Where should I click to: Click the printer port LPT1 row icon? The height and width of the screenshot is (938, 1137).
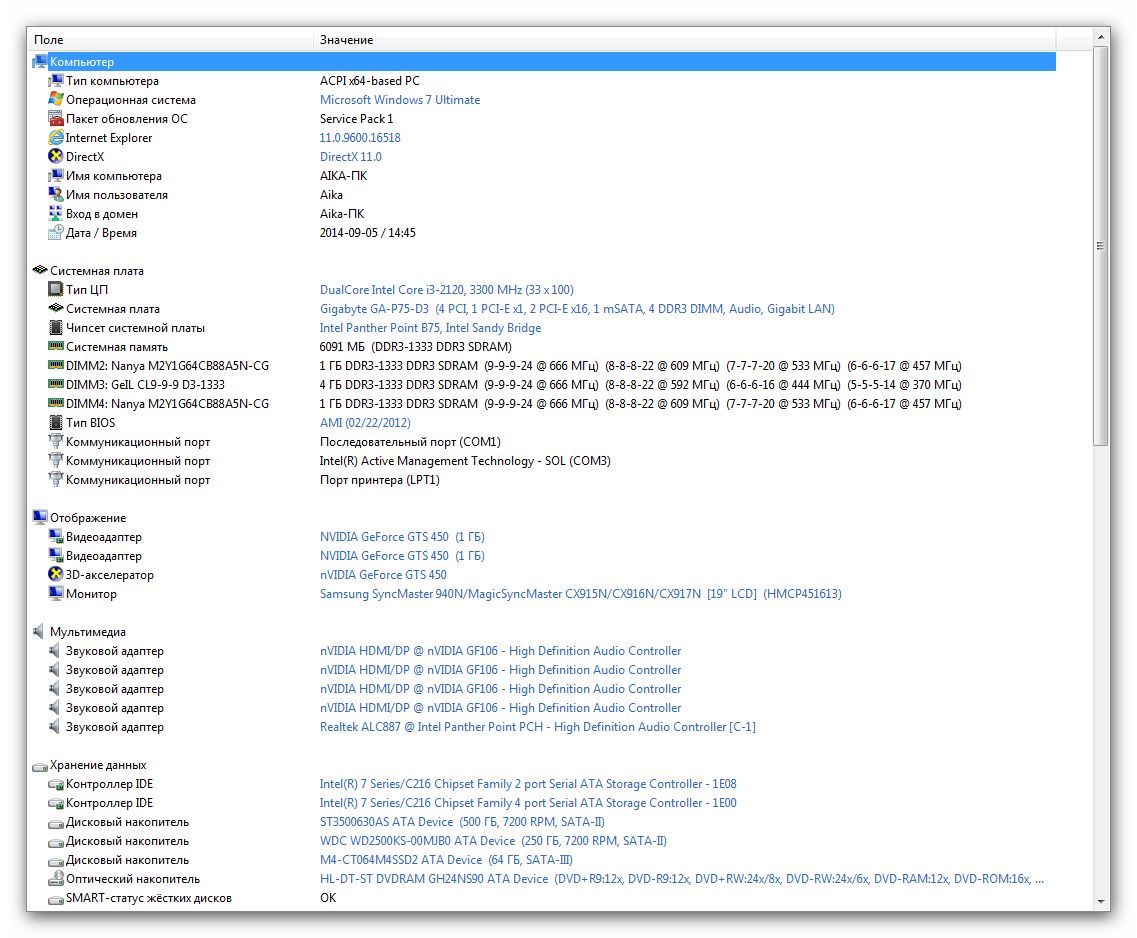click(56, 480)
